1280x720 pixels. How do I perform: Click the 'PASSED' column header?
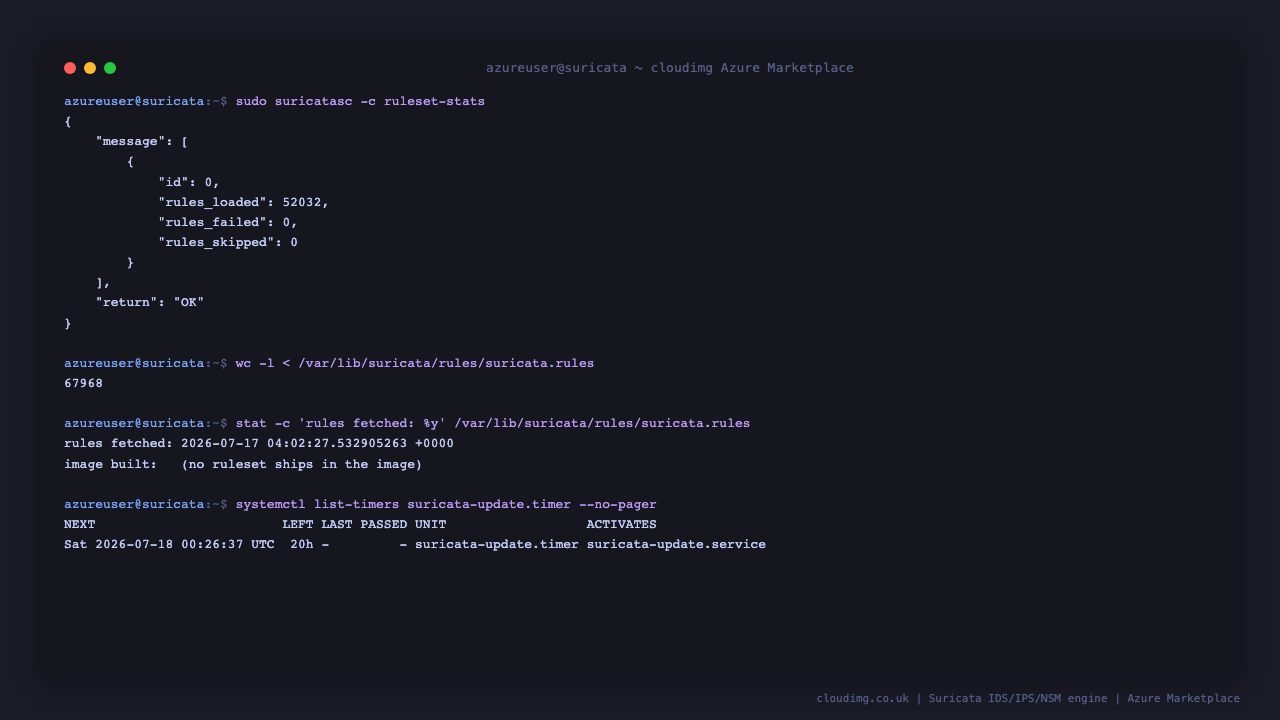click(384, 524)
